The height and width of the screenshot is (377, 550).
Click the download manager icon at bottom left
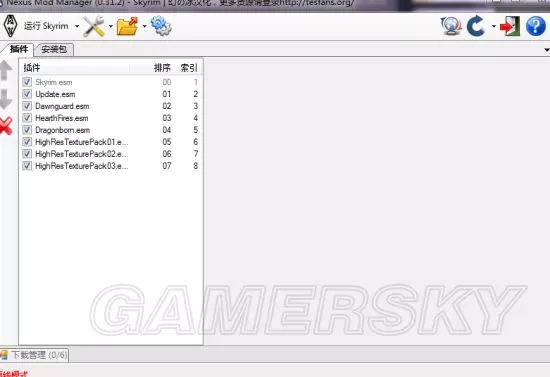tap(4, 355)
